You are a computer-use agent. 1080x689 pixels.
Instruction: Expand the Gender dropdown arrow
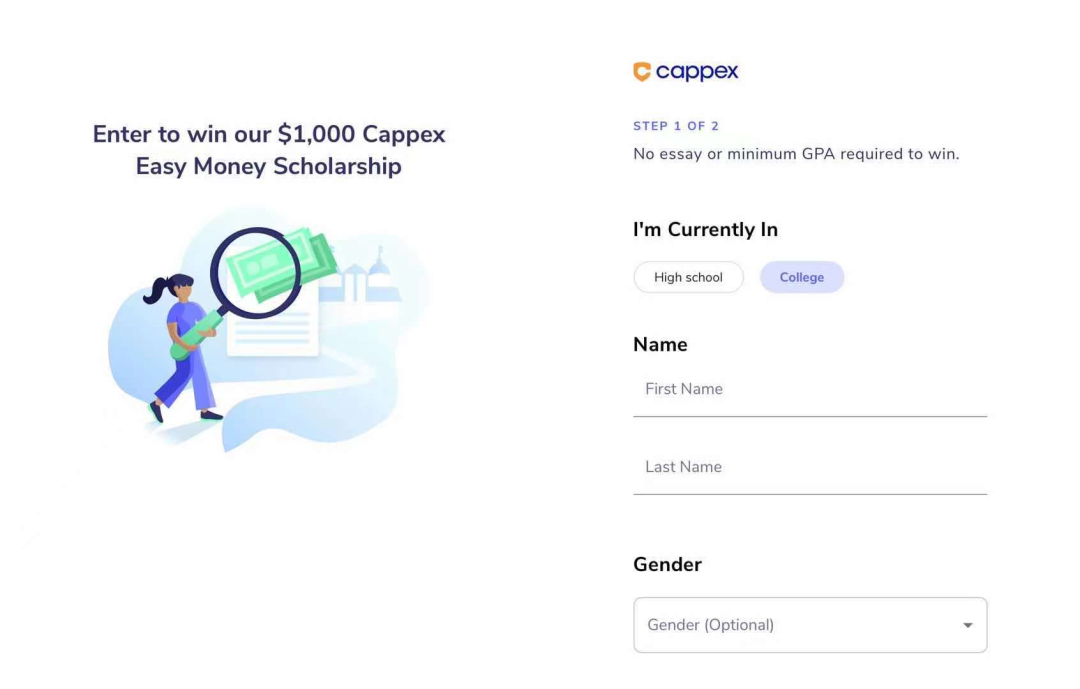(x=967, y=625)
